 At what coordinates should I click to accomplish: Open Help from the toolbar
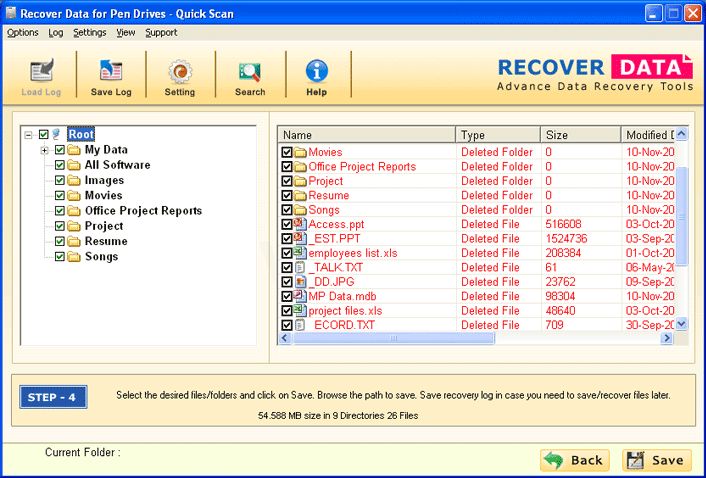tap(317, 73)
